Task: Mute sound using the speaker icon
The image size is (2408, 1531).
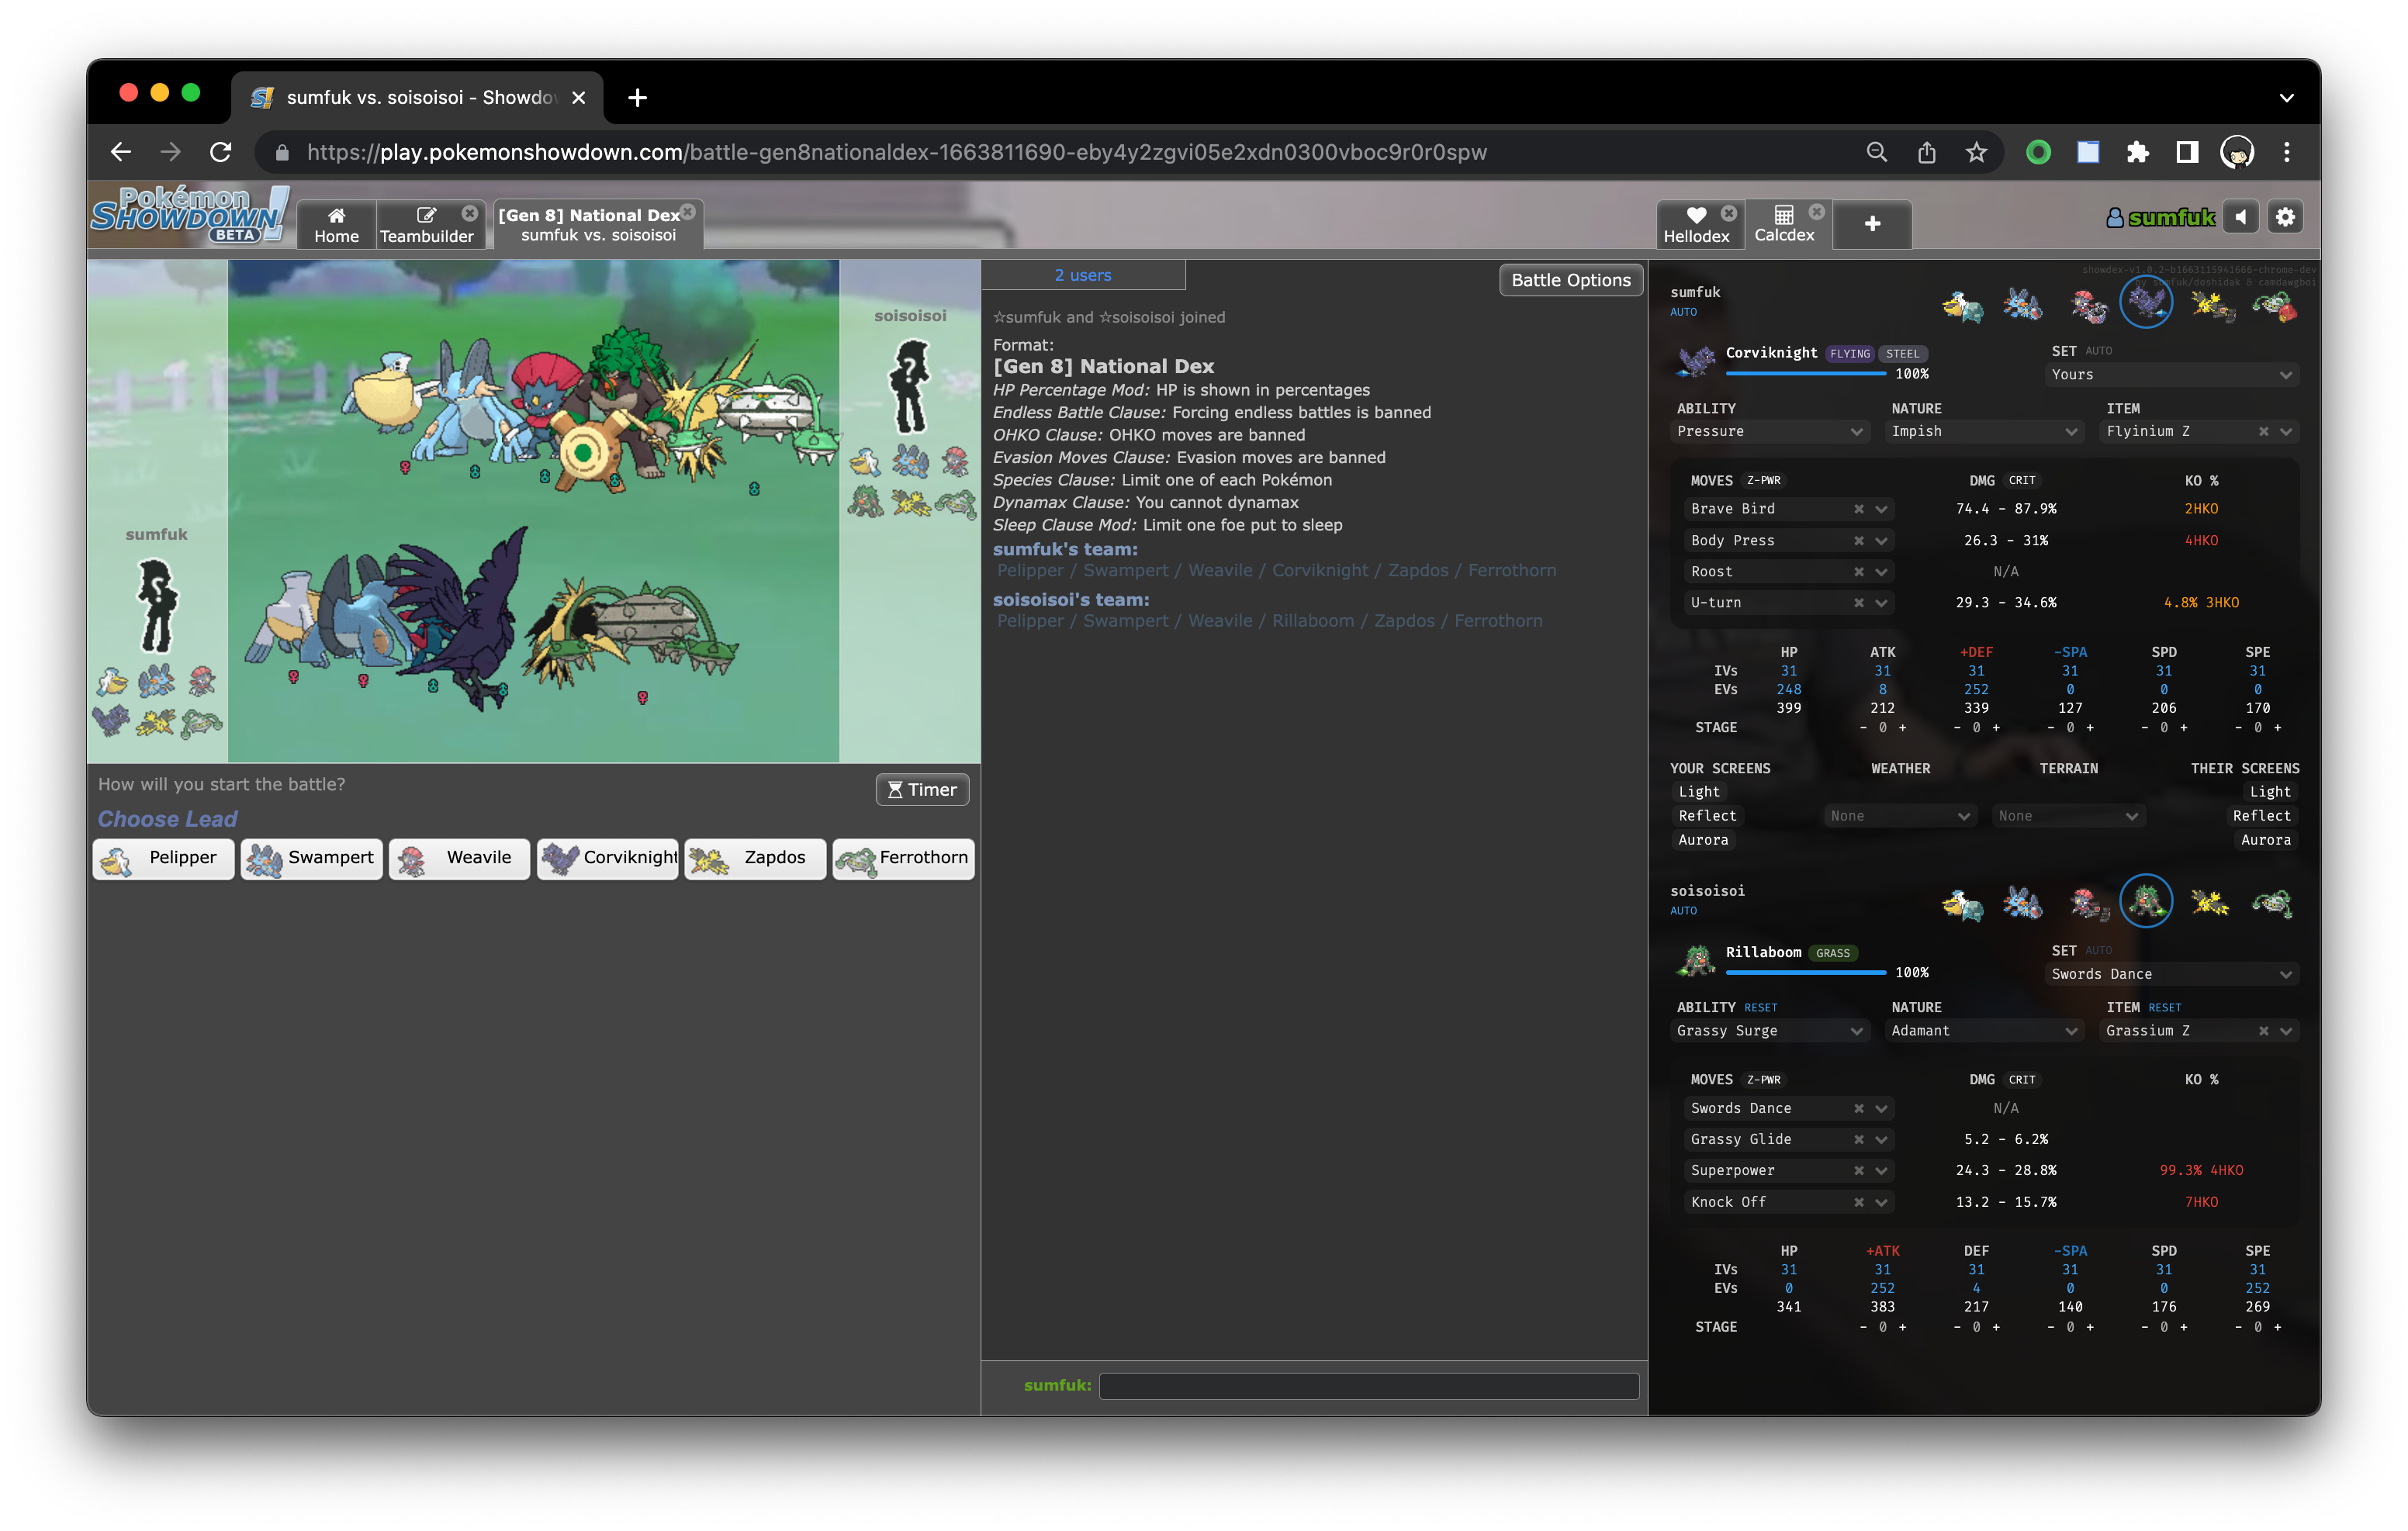Action: [2240, 216]
